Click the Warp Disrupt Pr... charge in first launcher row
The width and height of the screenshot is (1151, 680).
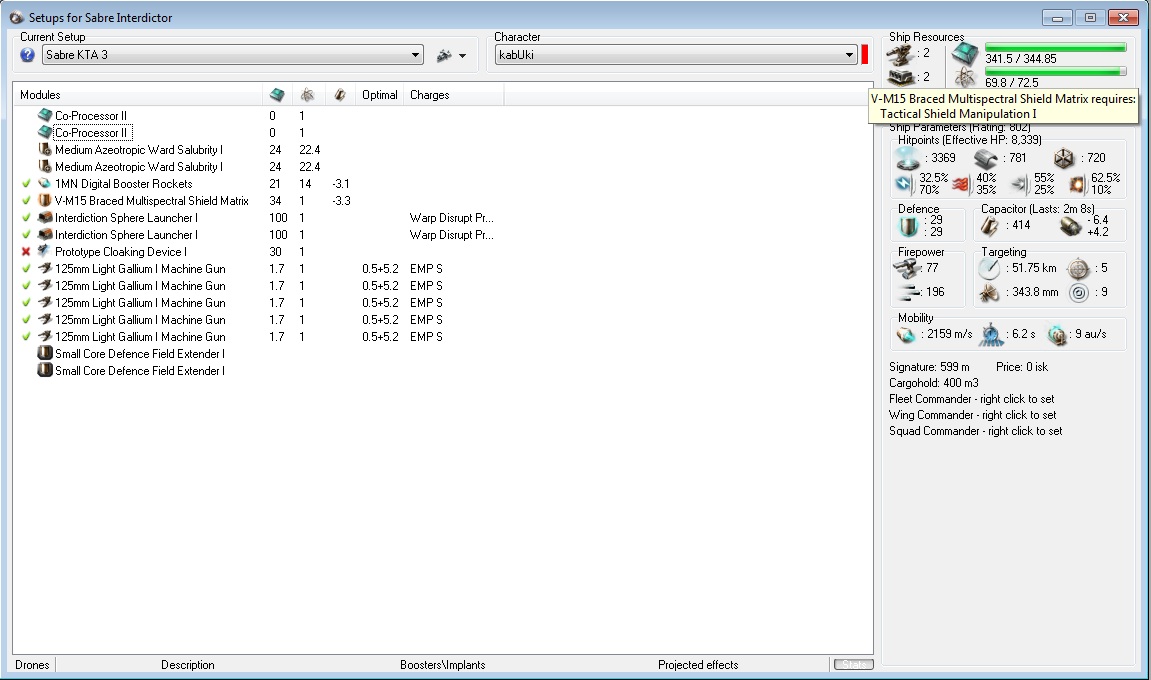451,217
